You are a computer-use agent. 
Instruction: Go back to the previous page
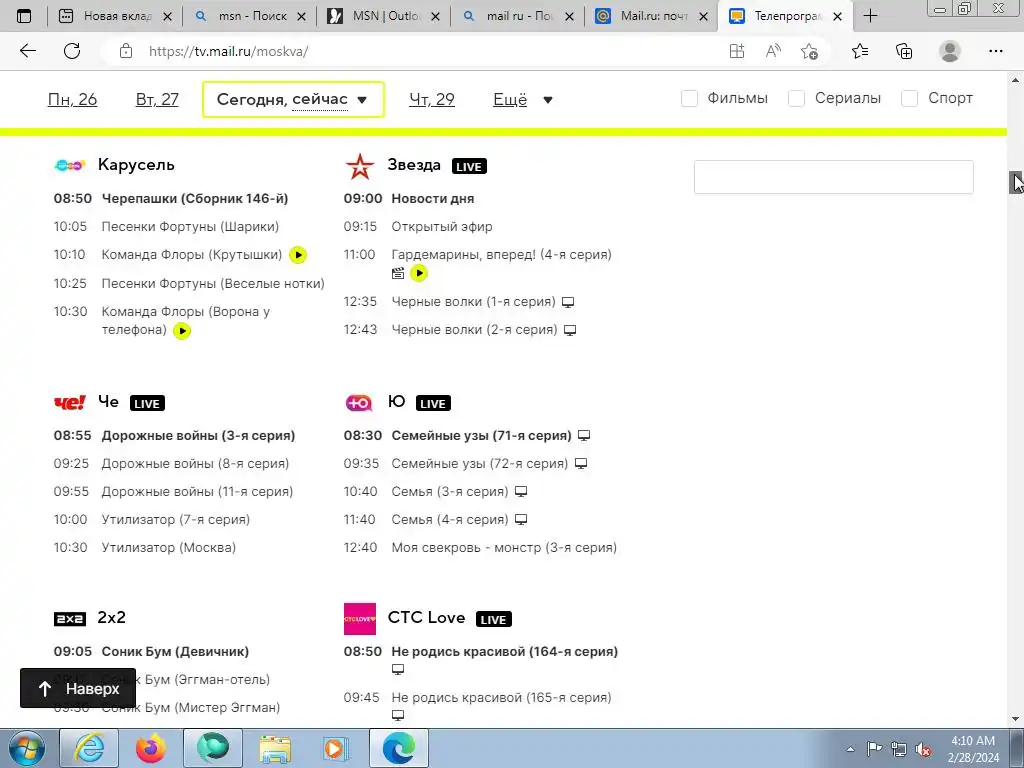(27, 51)
